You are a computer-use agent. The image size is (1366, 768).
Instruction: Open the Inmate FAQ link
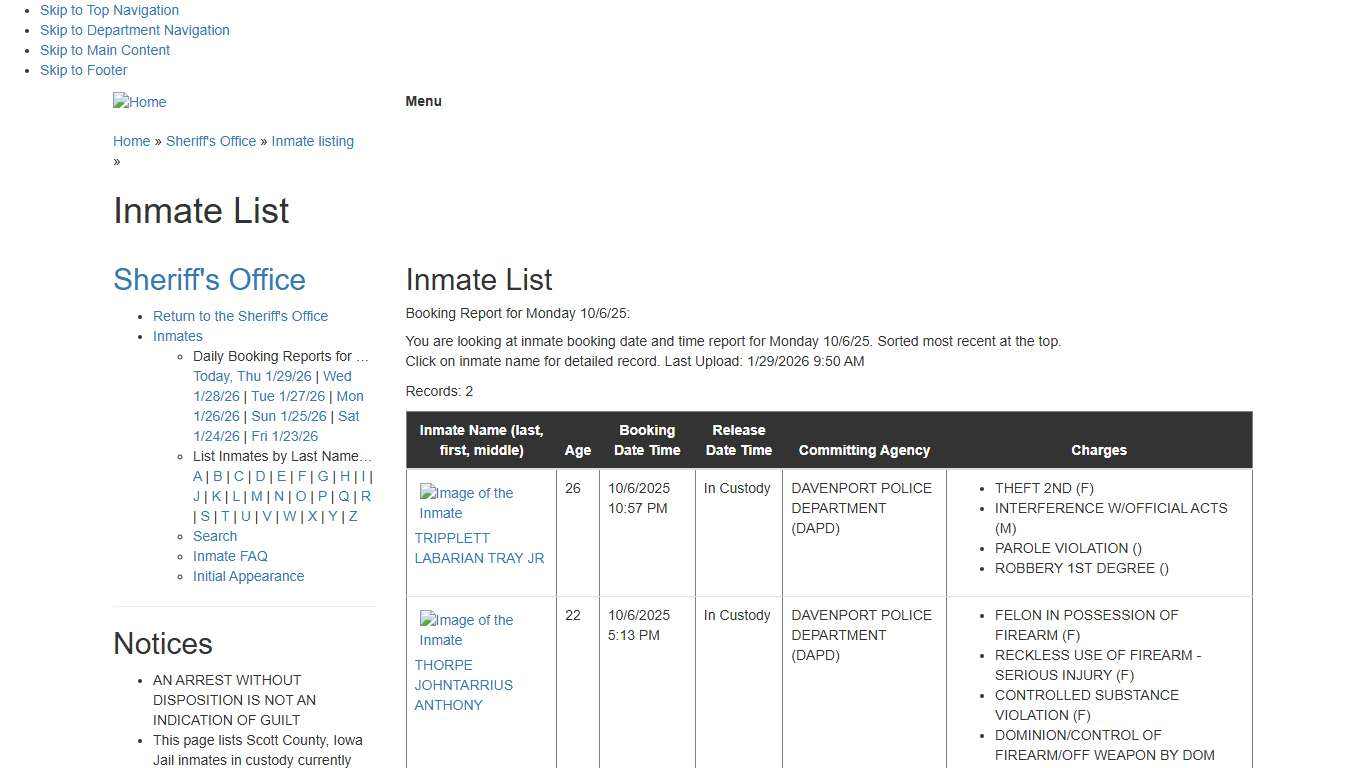click(x=230, y=556)
